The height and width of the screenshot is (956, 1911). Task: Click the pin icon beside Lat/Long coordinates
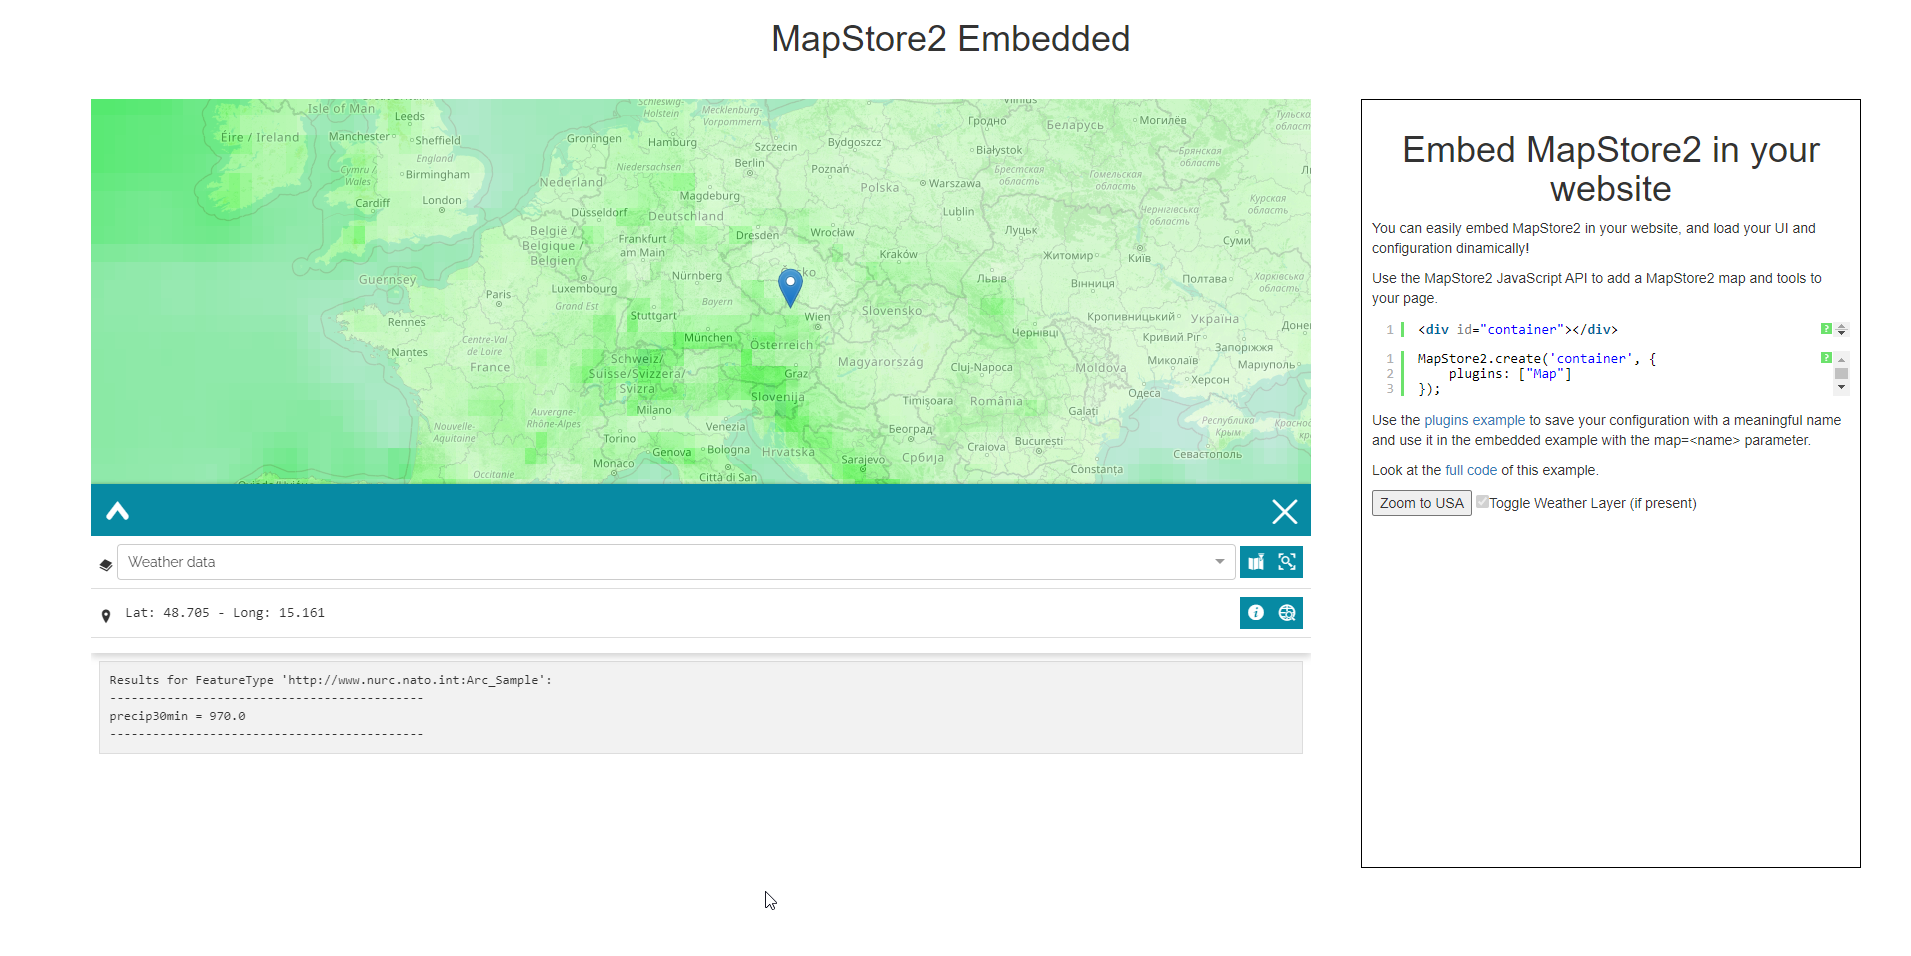point(106,616)
